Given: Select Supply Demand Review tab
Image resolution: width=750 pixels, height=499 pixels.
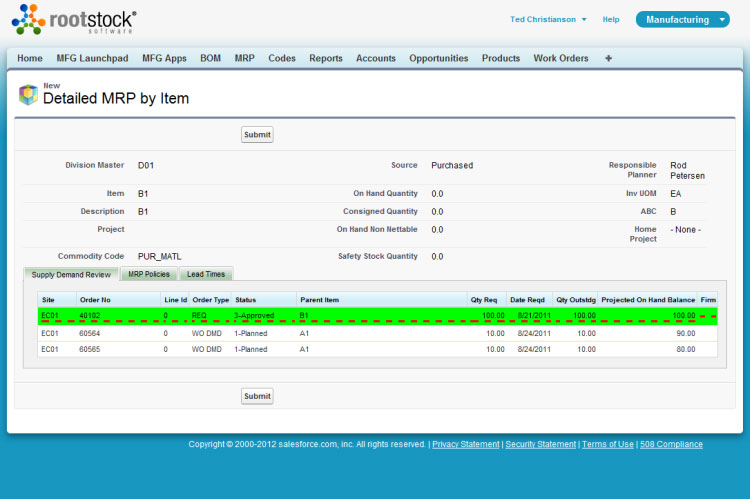Looking at the screenshot, I should (71, 275).
